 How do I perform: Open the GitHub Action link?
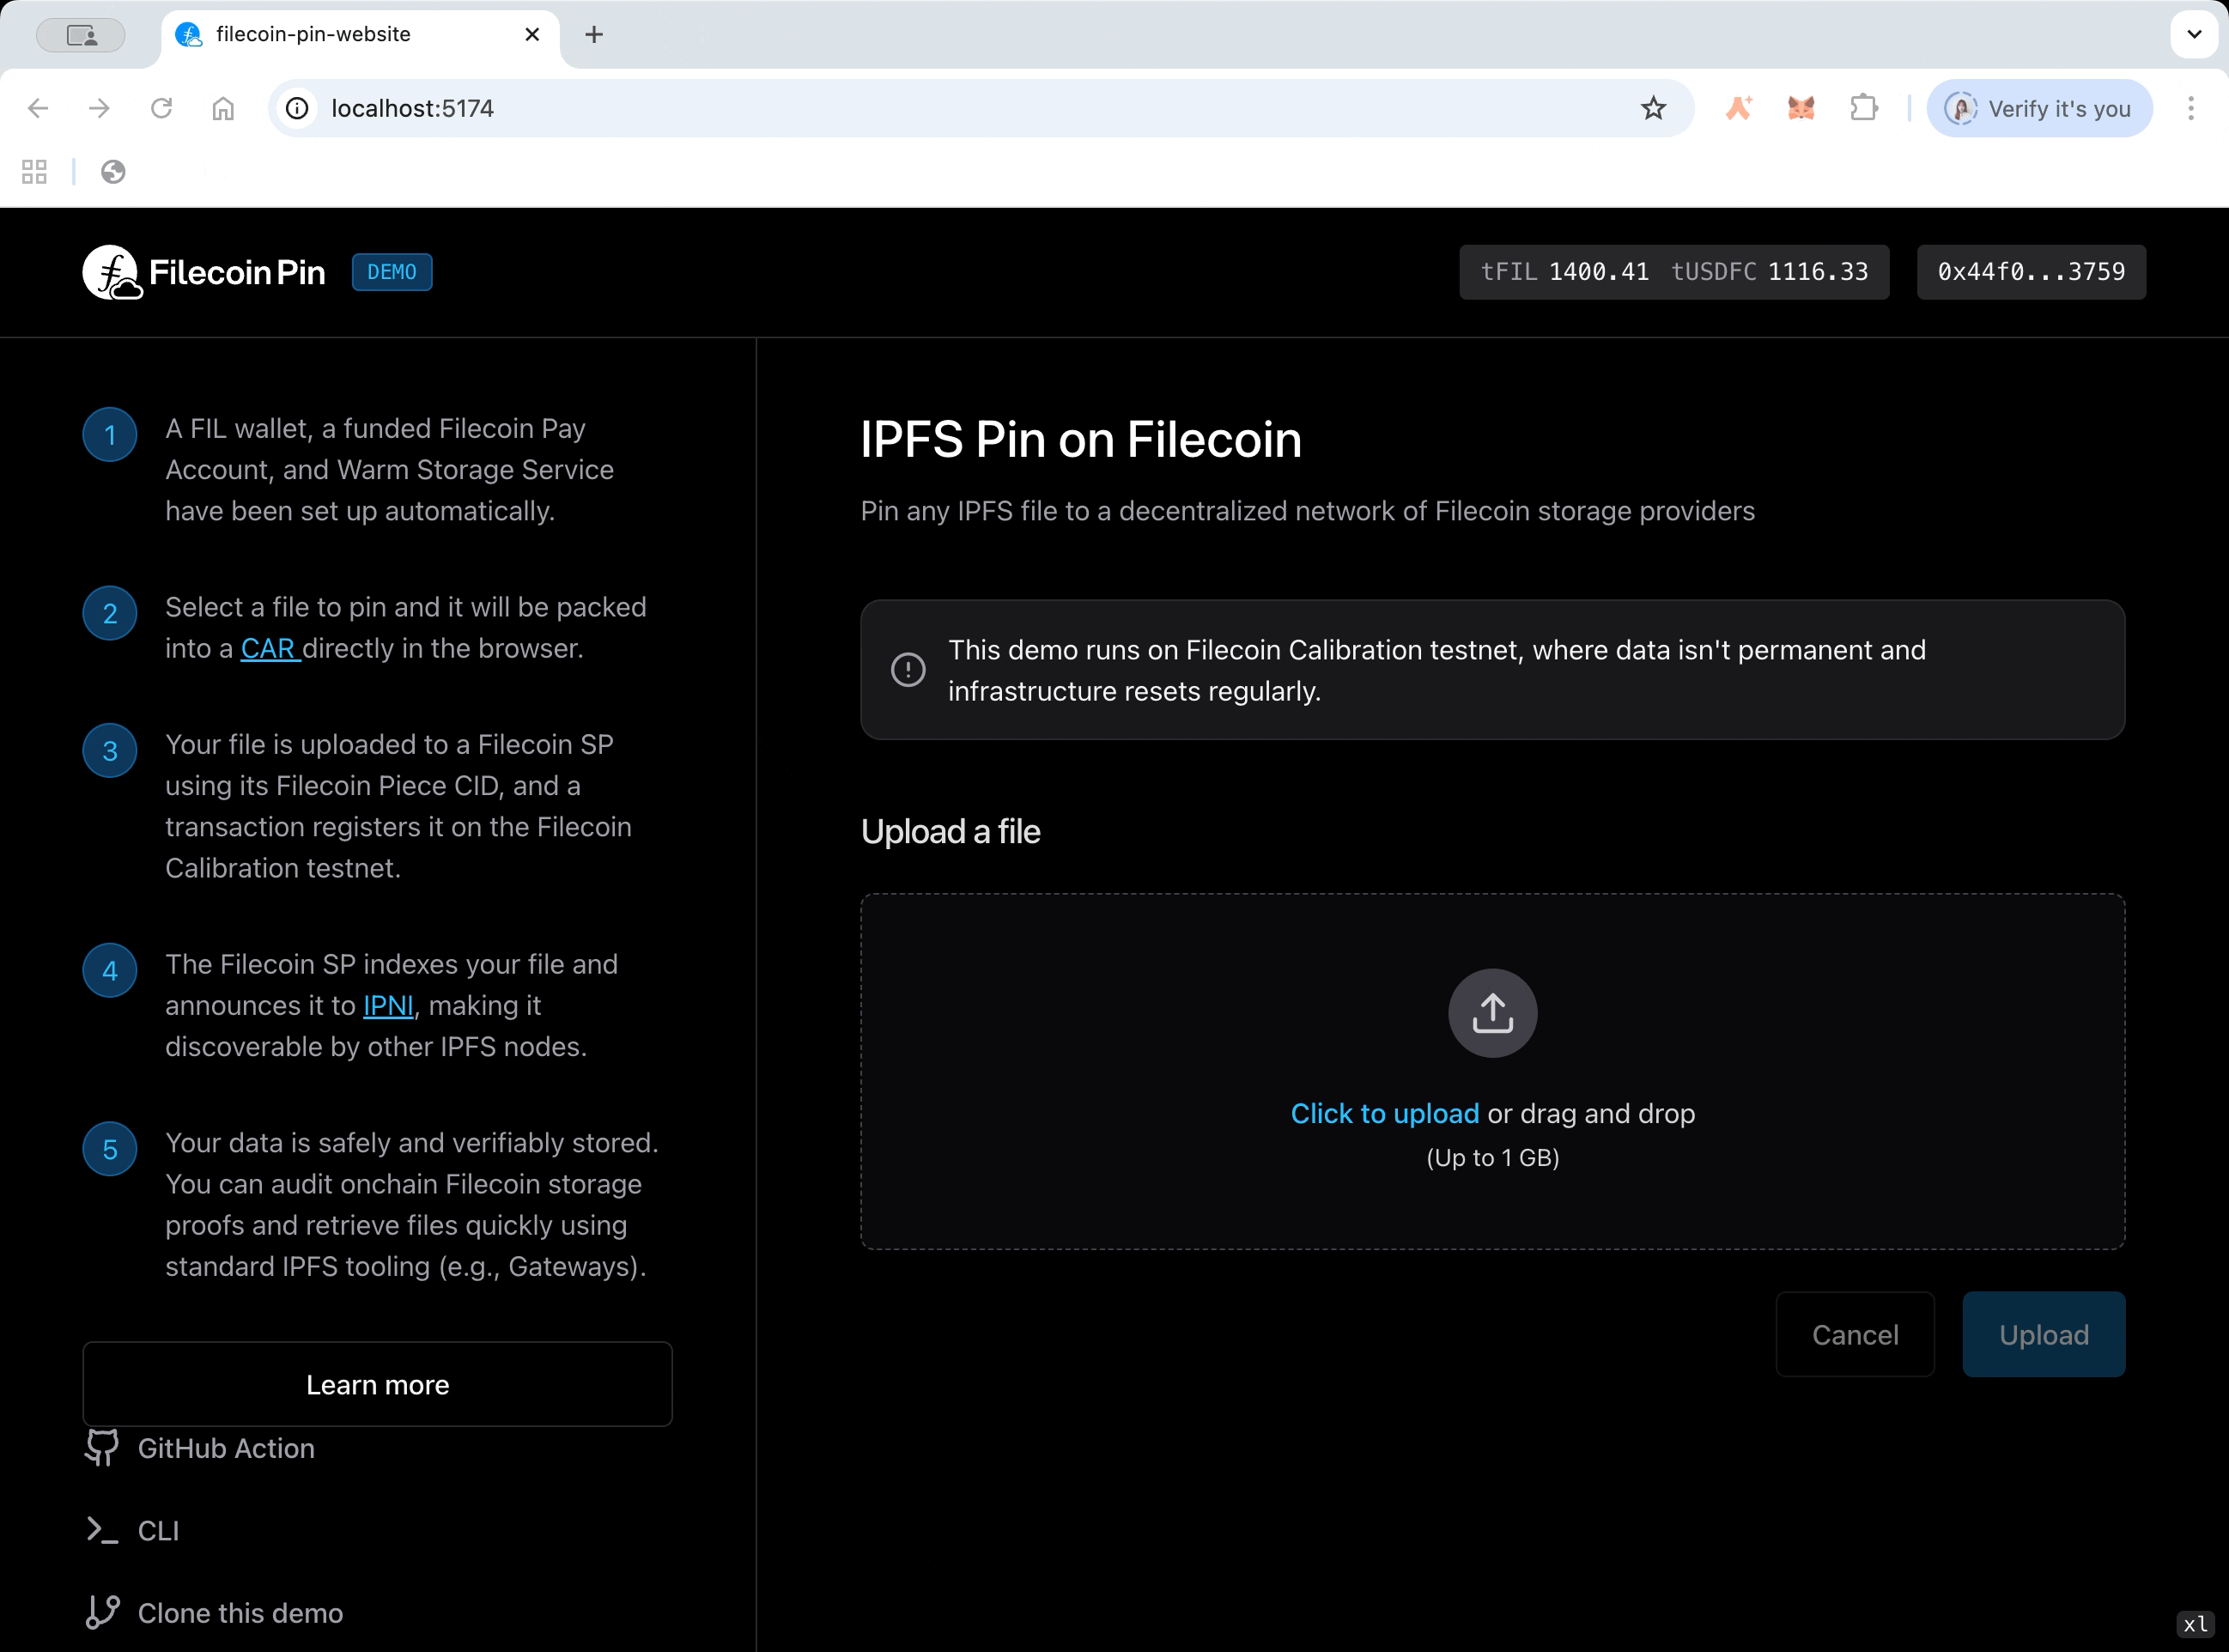tap(225, 1448)
